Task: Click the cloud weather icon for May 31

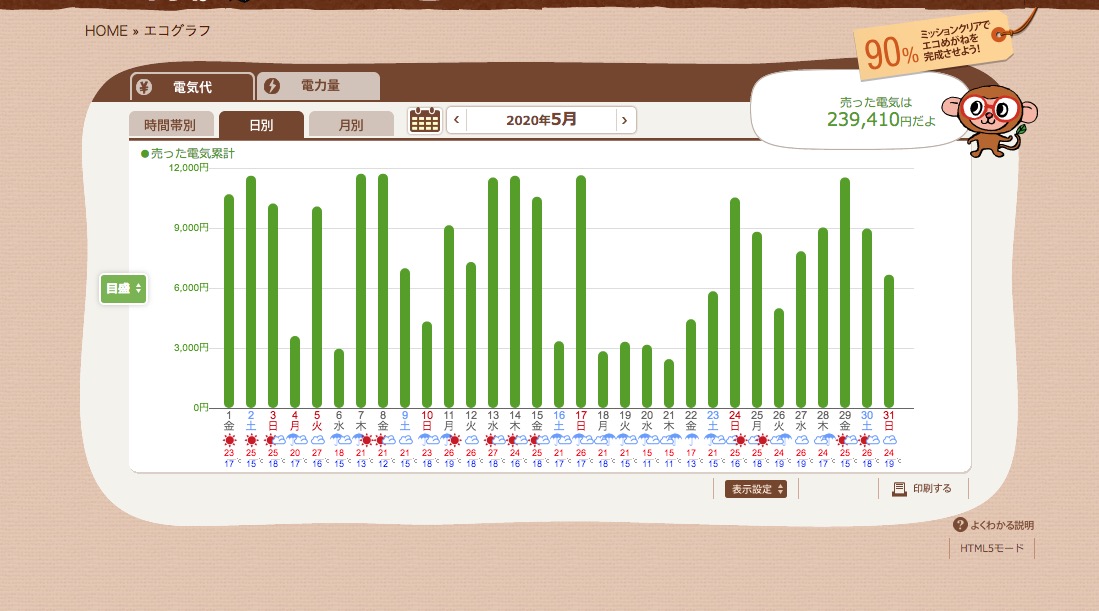Action: (889, 440)
